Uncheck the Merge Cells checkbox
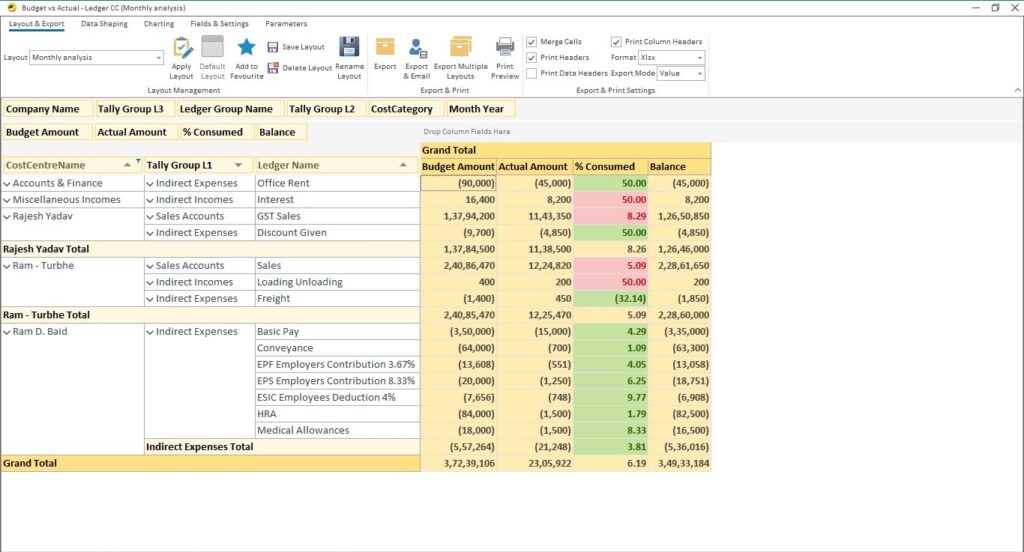Image resolution: width=1024 pixels, height=552 pixels. [x=532, y=42]
